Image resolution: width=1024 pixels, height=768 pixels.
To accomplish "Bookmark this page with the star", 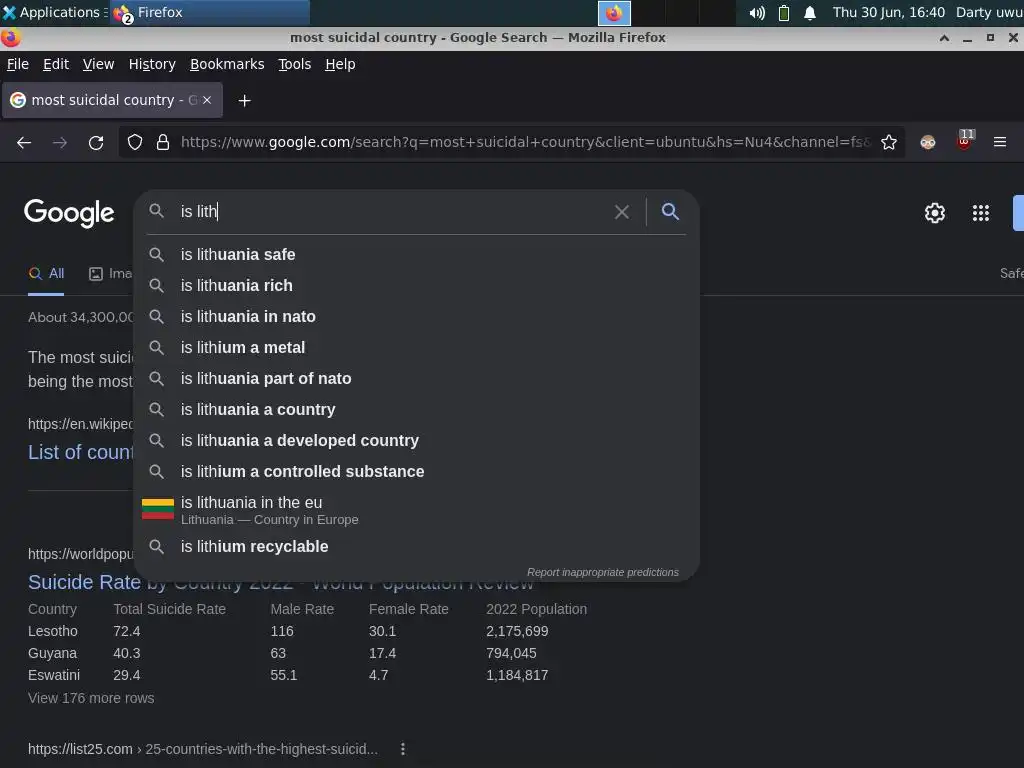I will coord(889,142).
